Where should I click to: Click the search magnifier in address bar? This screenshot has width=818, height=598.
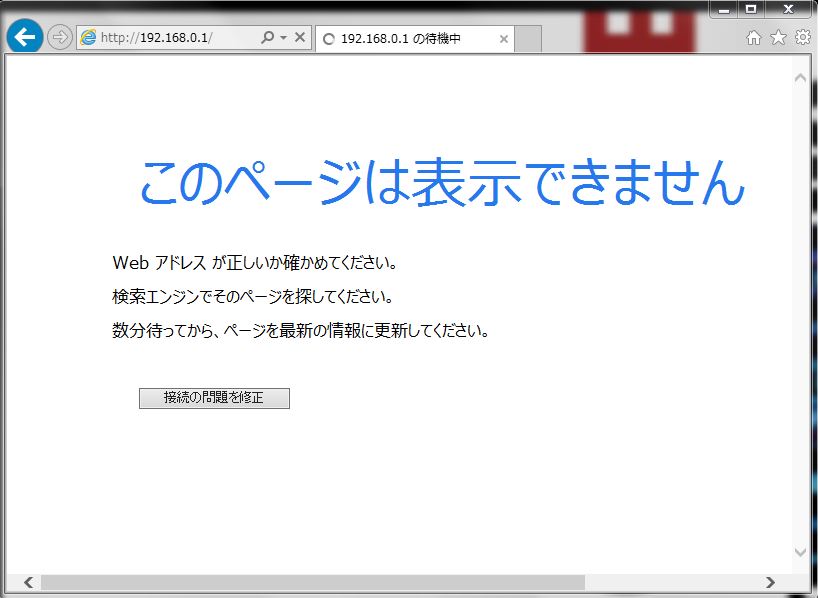(268, 37)
